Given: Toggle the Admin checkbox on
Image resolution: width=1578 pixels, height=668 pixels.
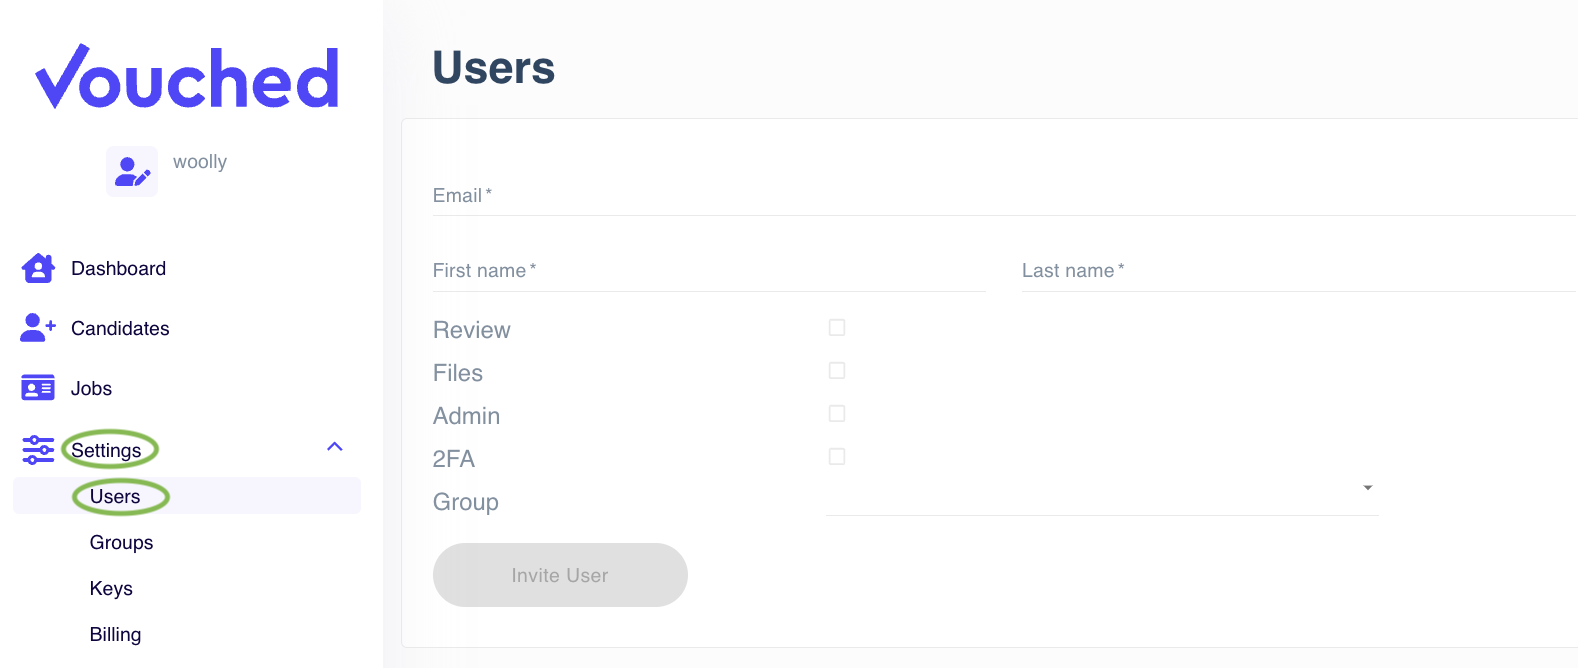Looking at the screenshot, I should (x=836, y=413).
